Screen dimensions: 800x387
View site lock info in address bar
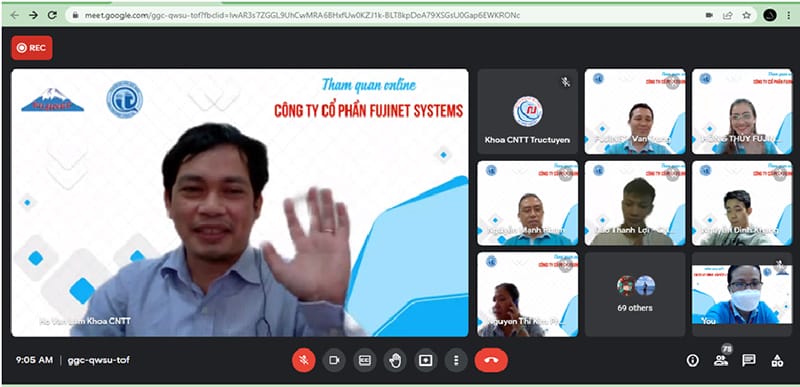76,15
